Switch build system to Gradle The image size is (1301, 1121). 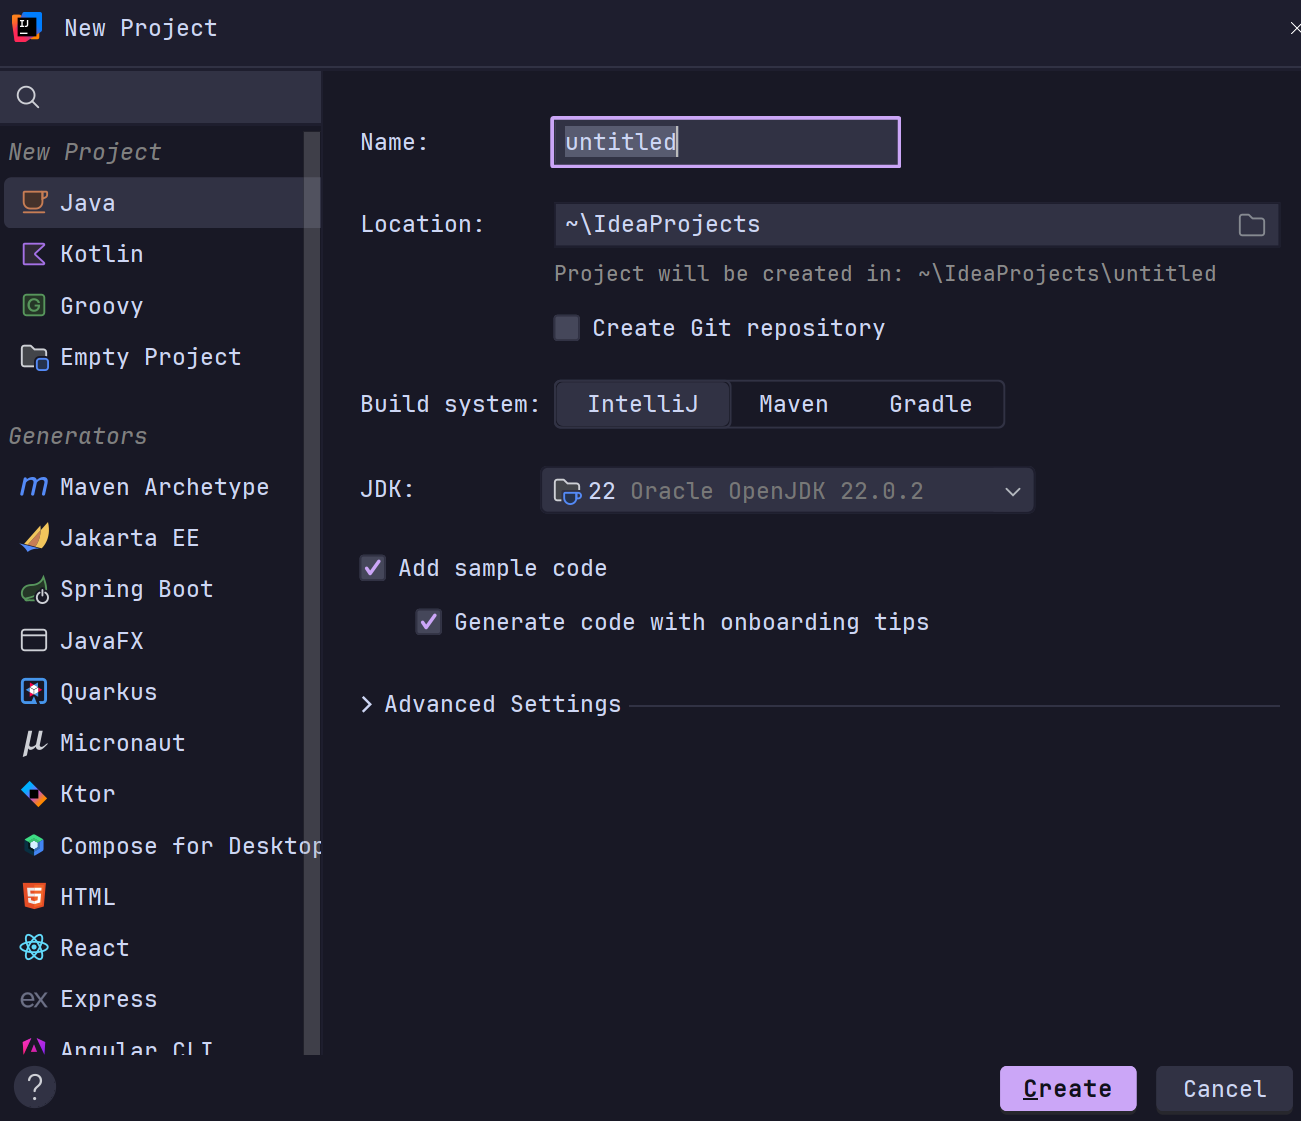931,404
